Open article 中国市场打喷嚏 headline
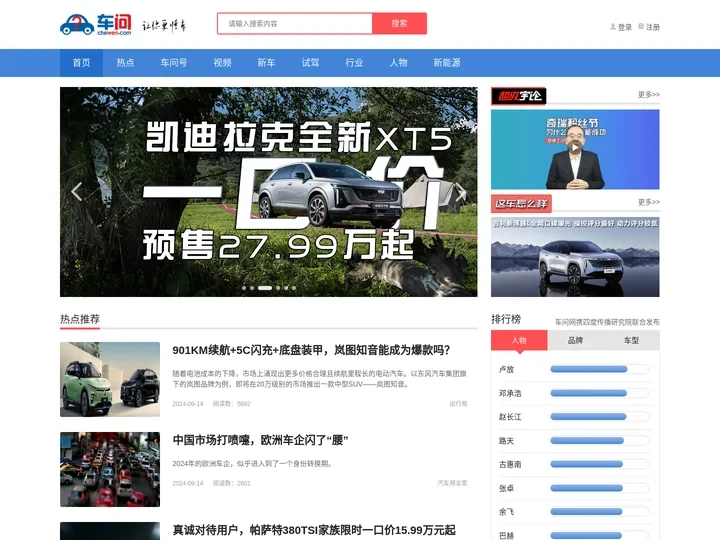Screen dimensions: 720x540 [260, 440]
